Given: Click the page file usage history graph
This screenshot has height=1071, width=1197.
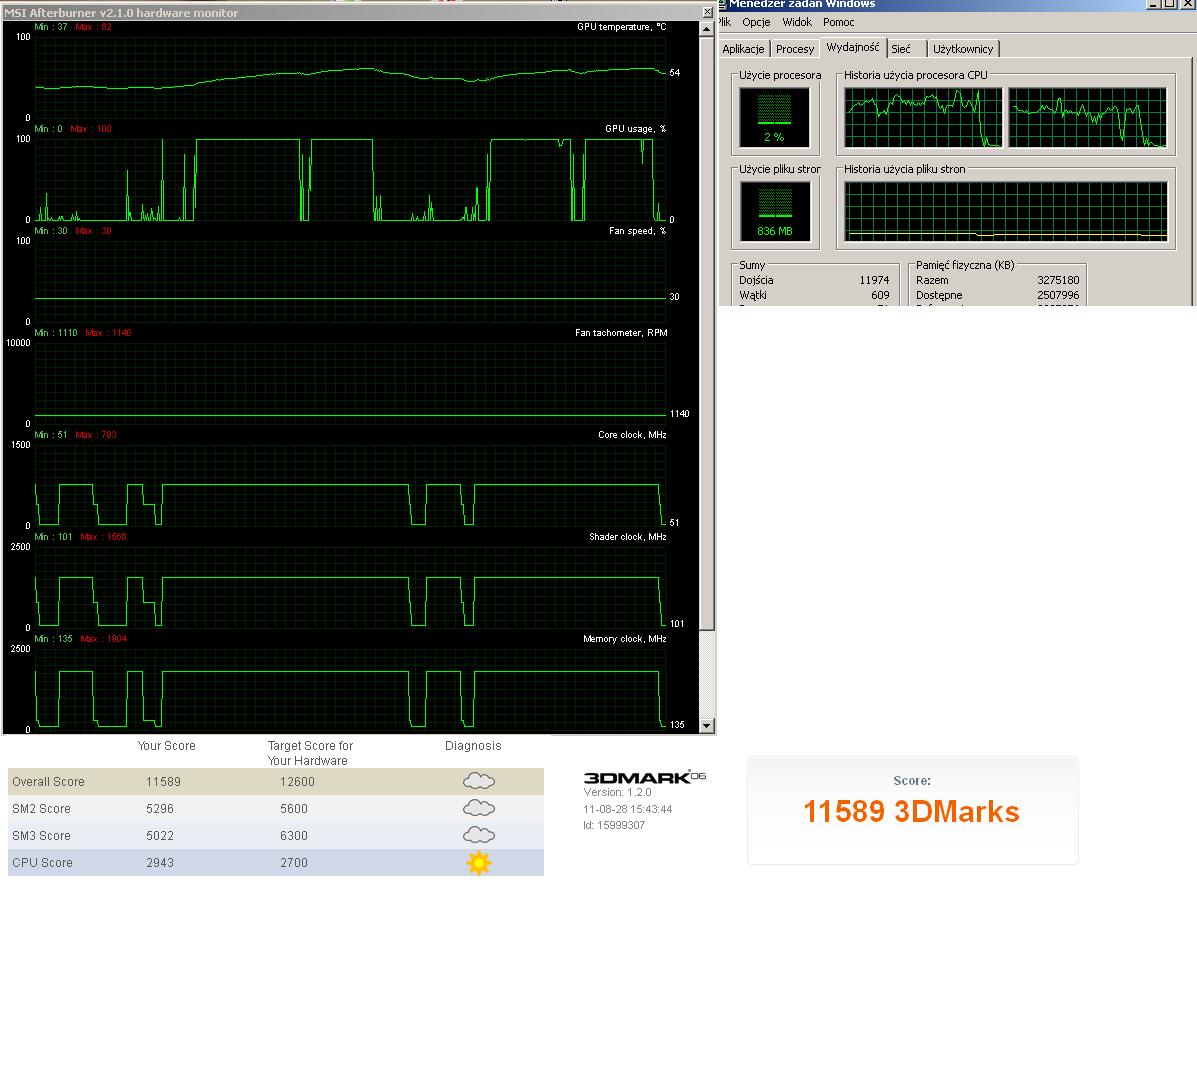Looking at the screenshot, I should (1005, 211).
